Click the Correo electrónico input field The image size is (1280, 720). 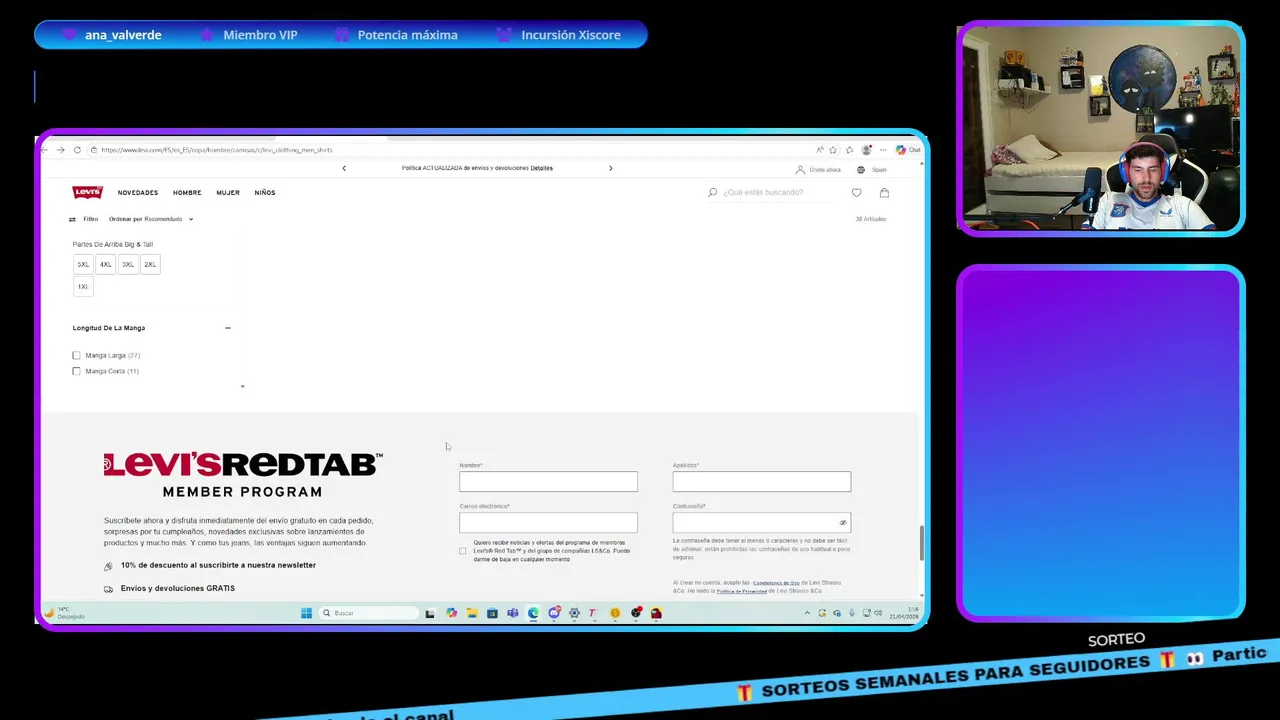click(548, 523)
